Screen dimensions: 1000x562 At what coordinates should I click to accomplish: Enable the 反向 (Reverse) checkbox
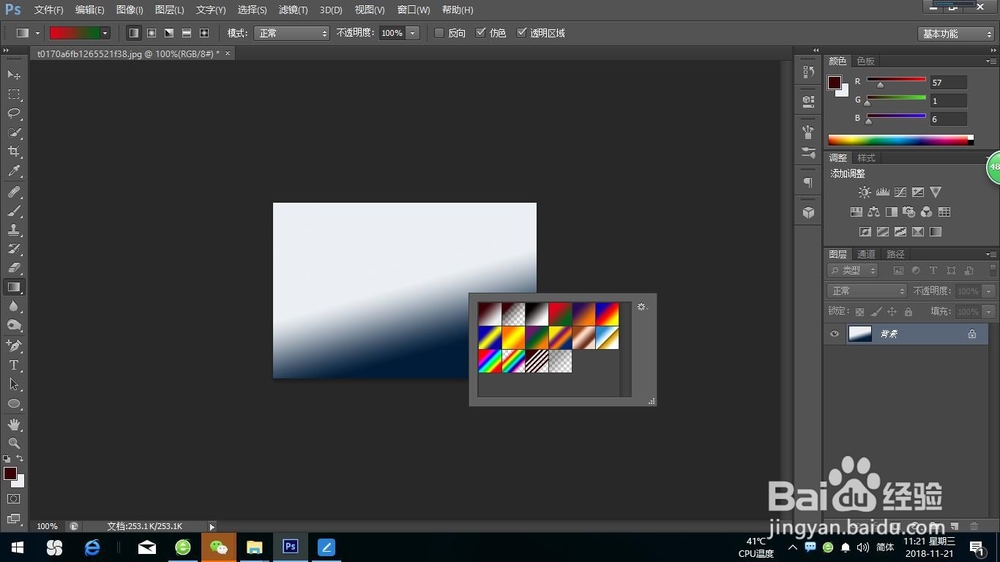(x=439, y=33)
